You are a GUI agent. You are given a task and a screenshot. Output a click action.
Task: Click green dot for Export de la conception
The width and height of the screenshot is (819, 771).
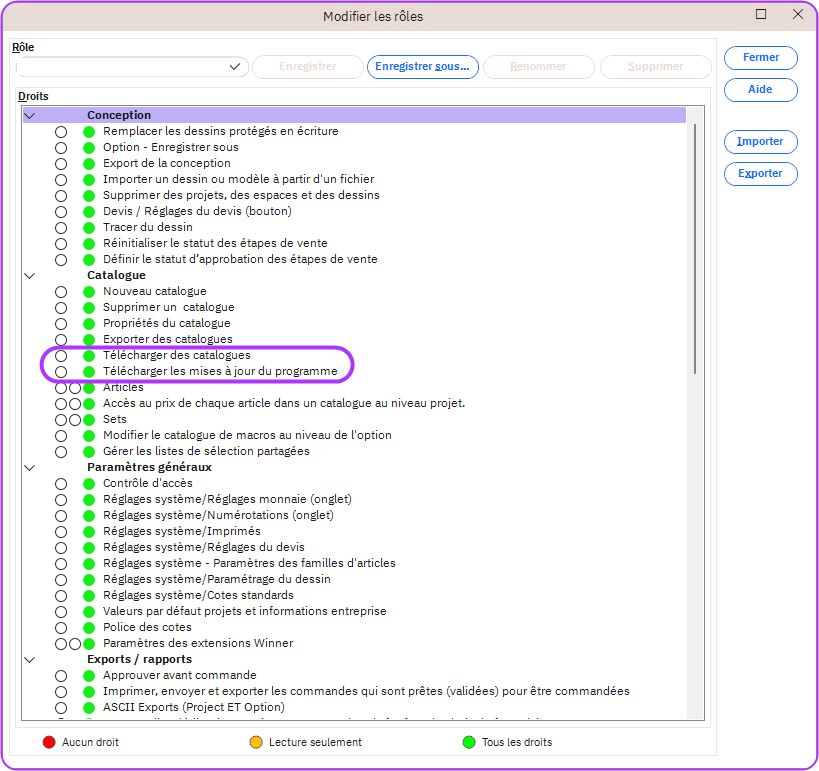click(x=89, y=163)
